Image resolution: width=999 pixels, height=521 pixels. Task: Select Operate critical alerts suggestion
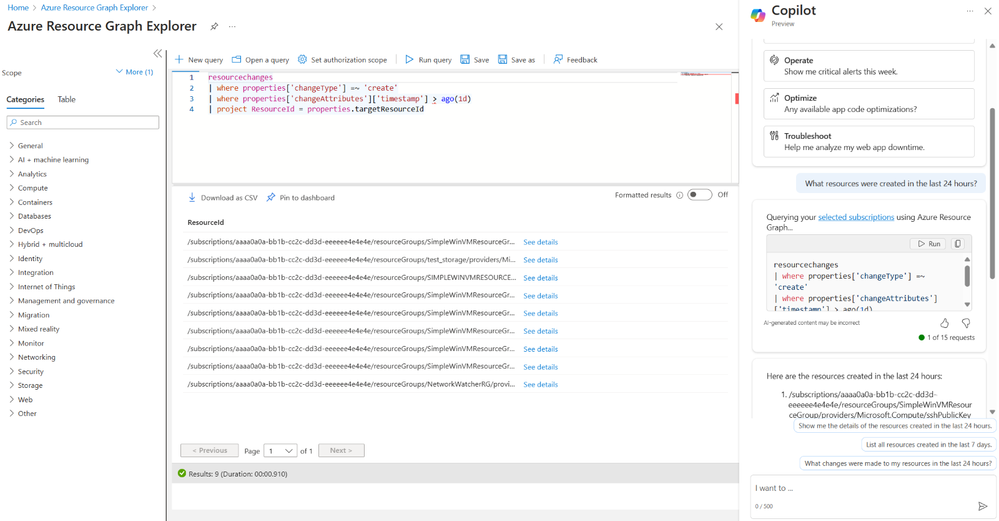click(x=869, y=66)
